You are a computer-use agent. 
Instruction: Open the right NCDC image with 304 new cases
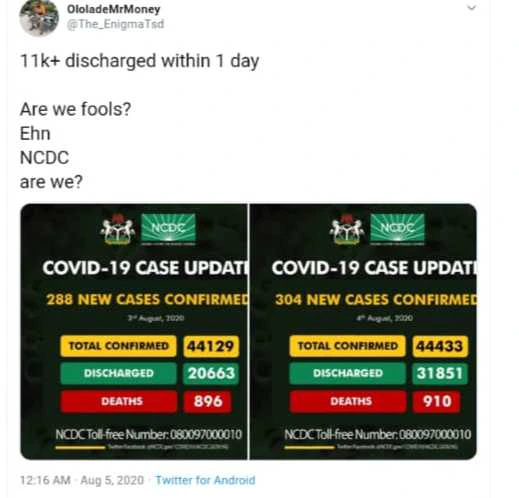coord(363,331)
